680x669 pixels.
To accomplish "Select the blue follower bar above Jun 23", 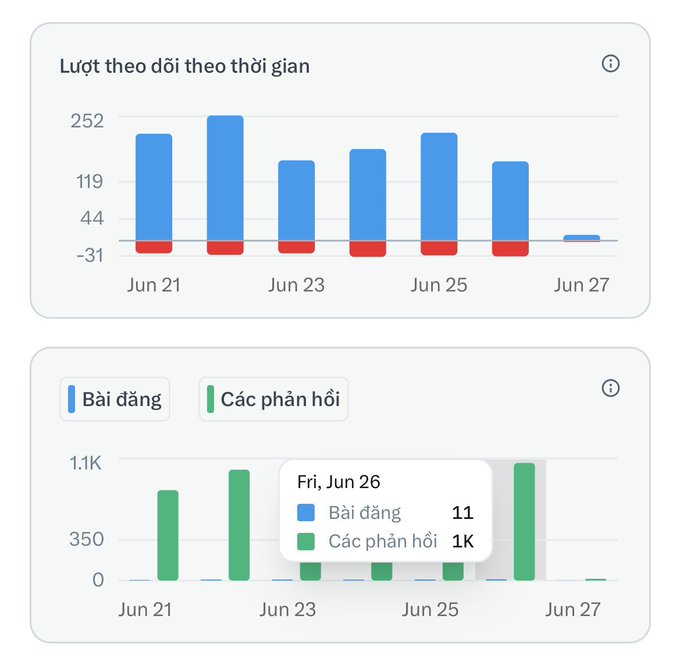I will [297, 201].
